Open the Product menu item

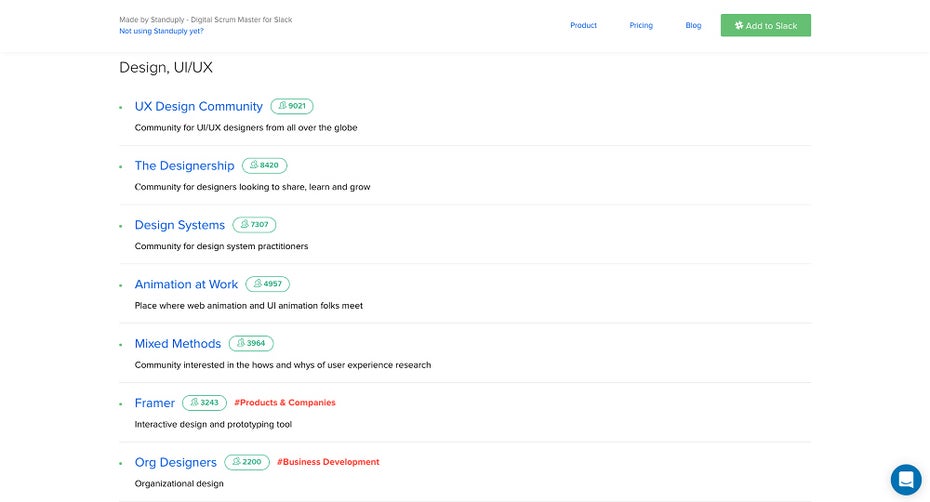(583, 26)
